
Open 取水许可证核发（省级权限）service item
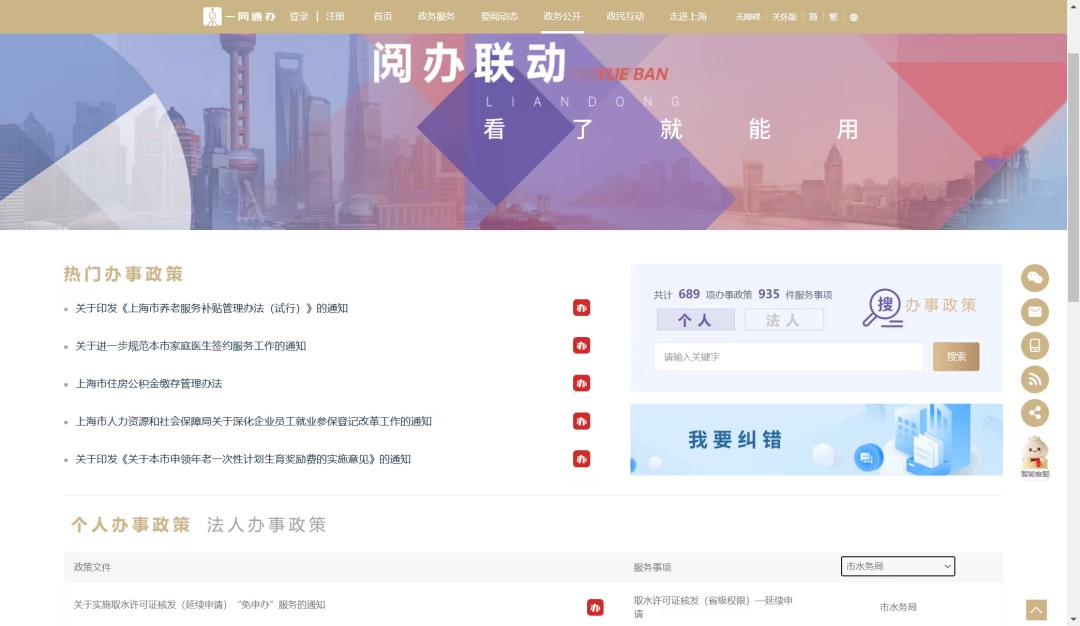714,607
